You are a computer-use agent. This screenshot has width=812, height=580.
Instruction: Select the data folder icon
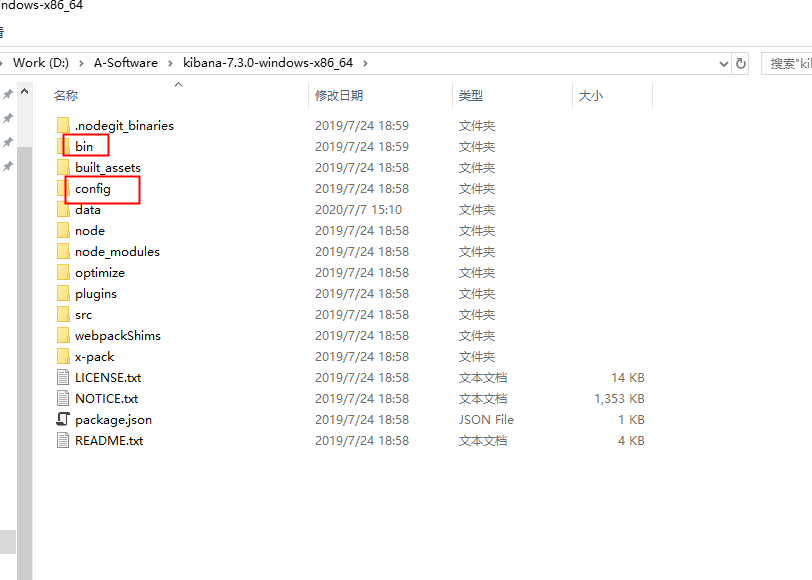(x=63, y=209)
